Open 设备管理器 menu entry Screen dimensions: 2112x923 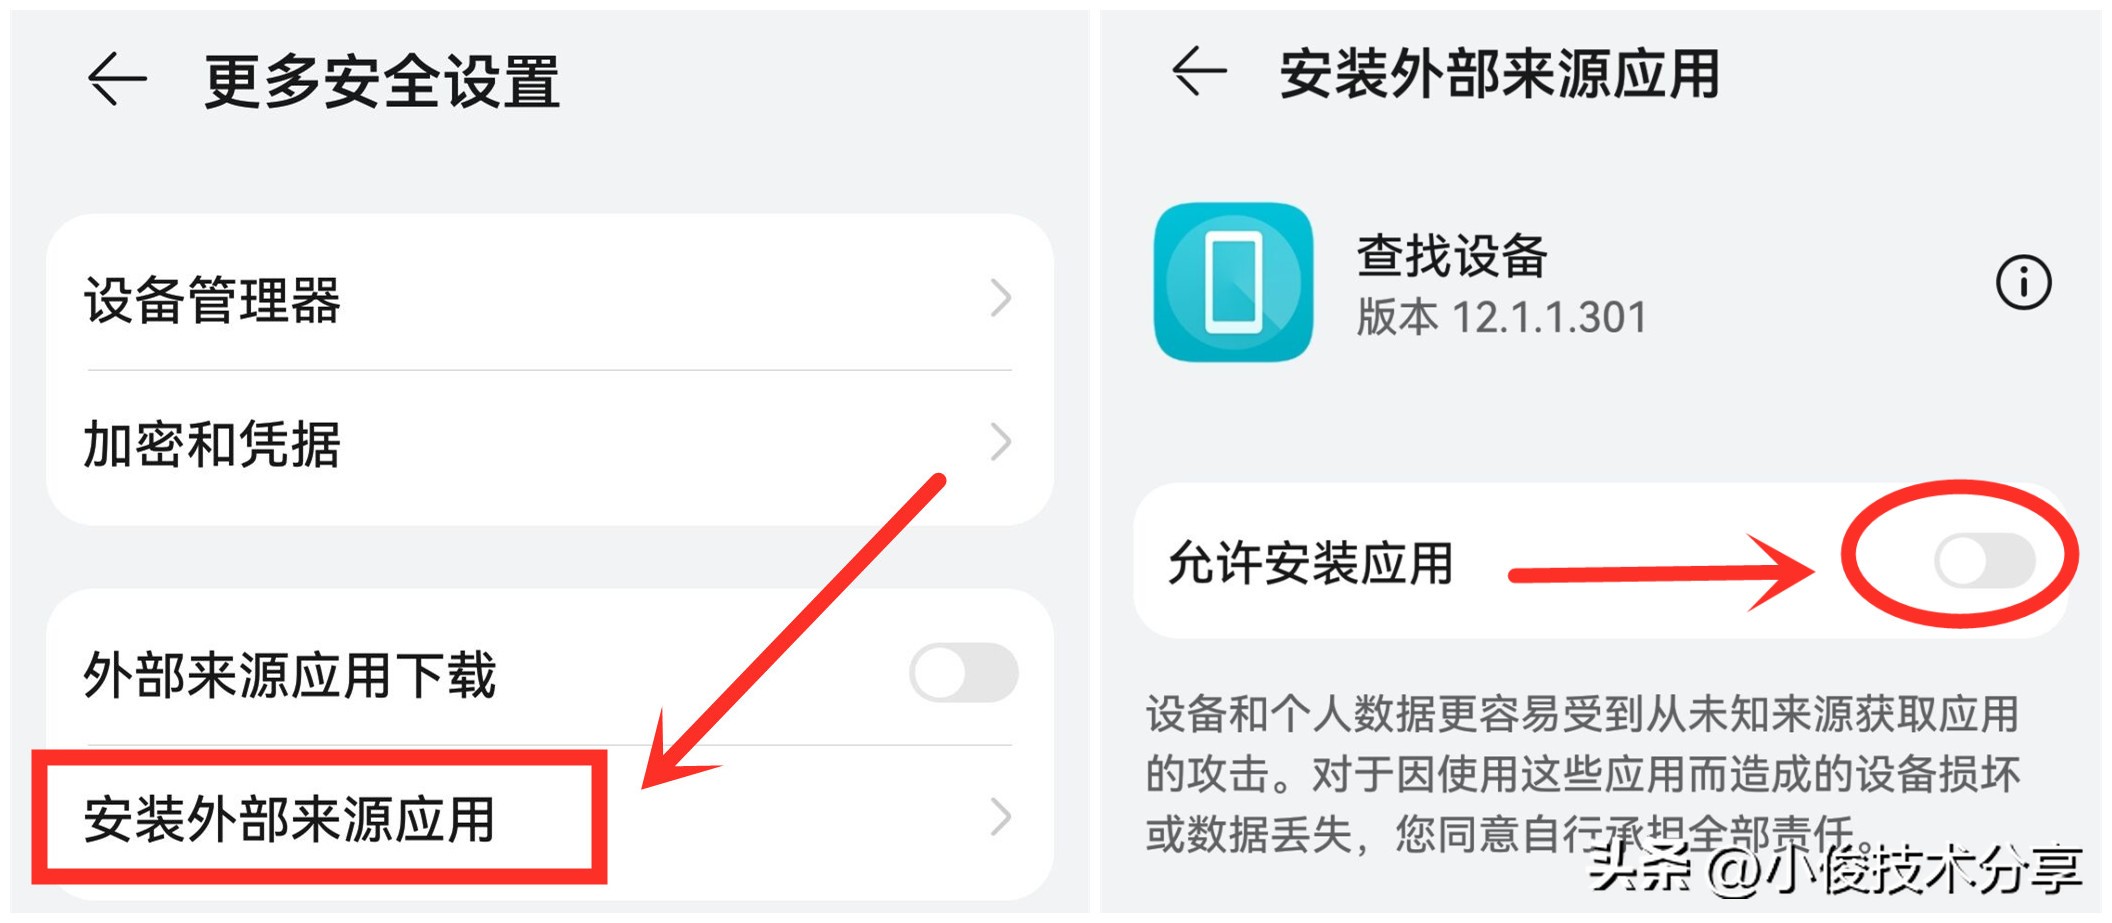(x=549, y=298)
